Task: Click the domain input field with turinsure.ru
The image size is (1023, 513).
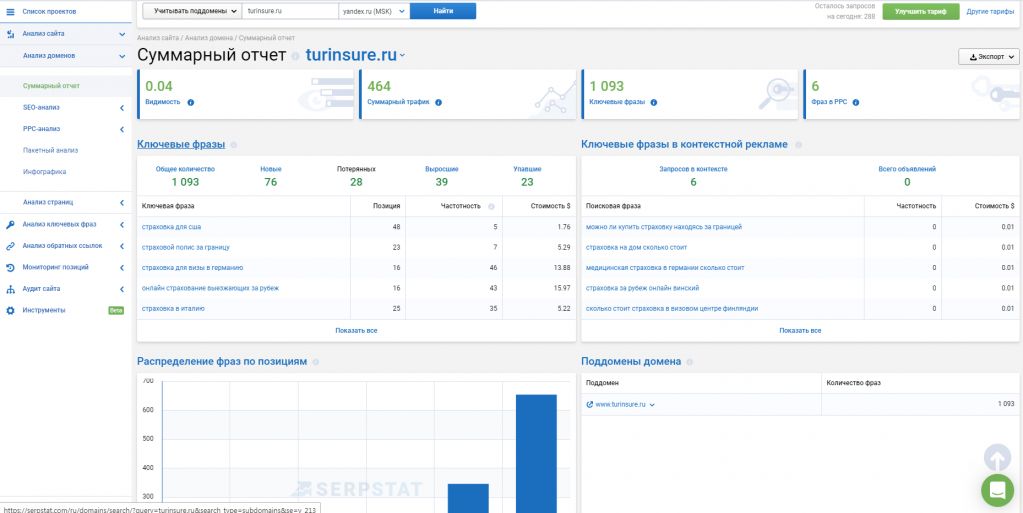Action: click(x=283, y=11)
